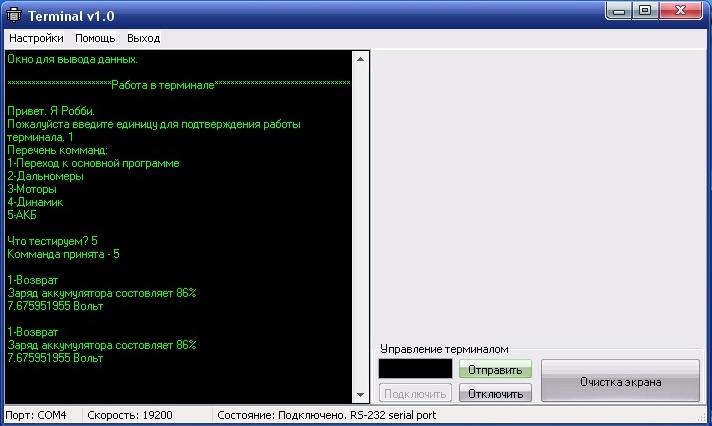The height and width of the screenshot is (426, 712).
Task: Click the 'Порт: COM4' status entry
Action: [35, 415]
